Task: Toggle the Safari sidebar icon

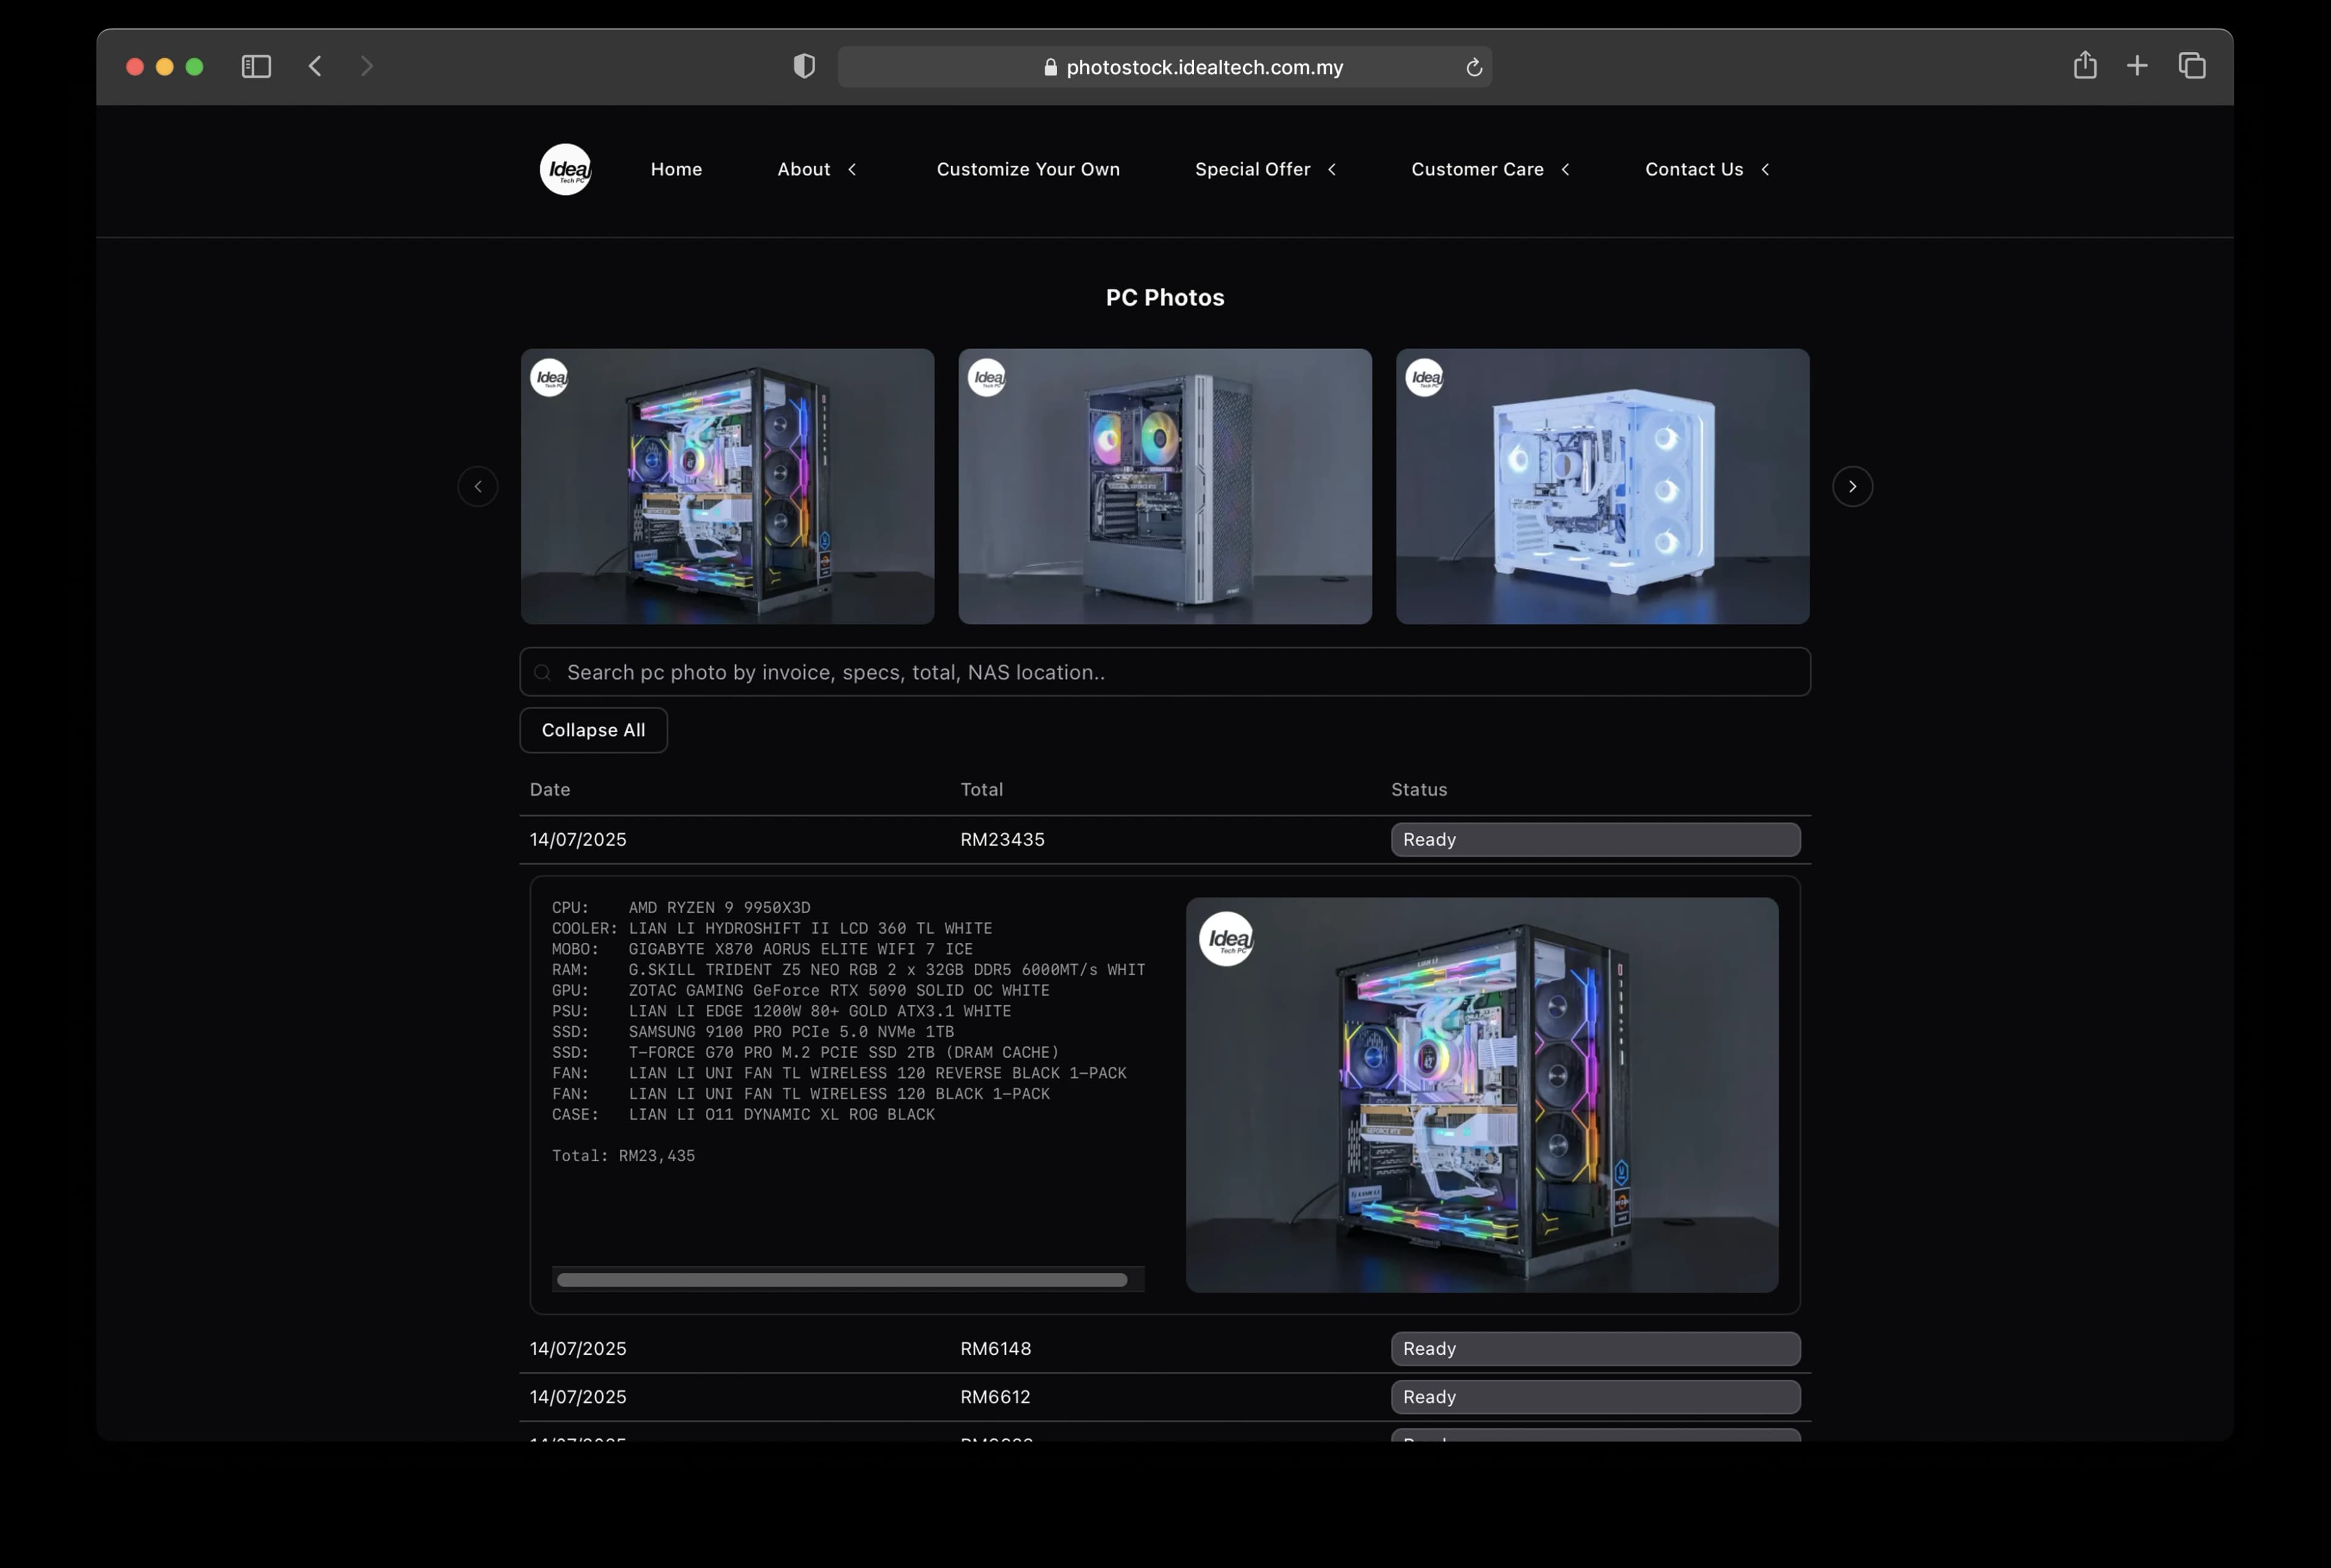Action: tap(256, 66)
